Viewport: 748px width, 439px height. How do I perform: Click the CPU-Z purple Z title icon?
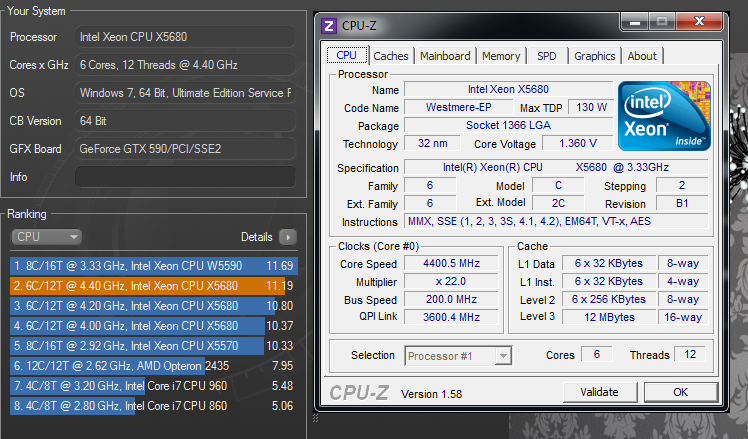point(329,26)
